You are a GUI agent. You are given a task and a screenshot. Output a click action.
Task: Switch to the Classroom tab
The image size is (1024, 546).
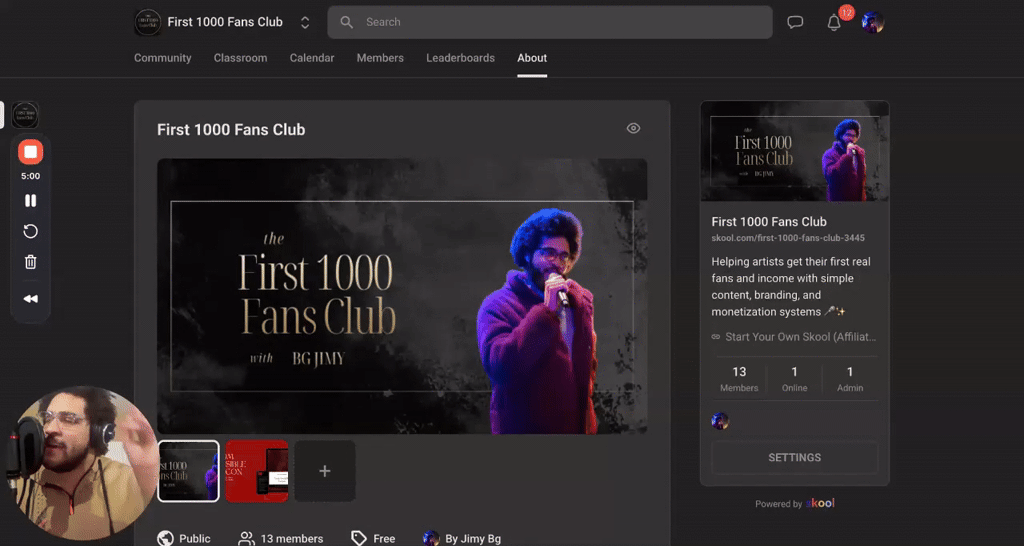point(240,58)
